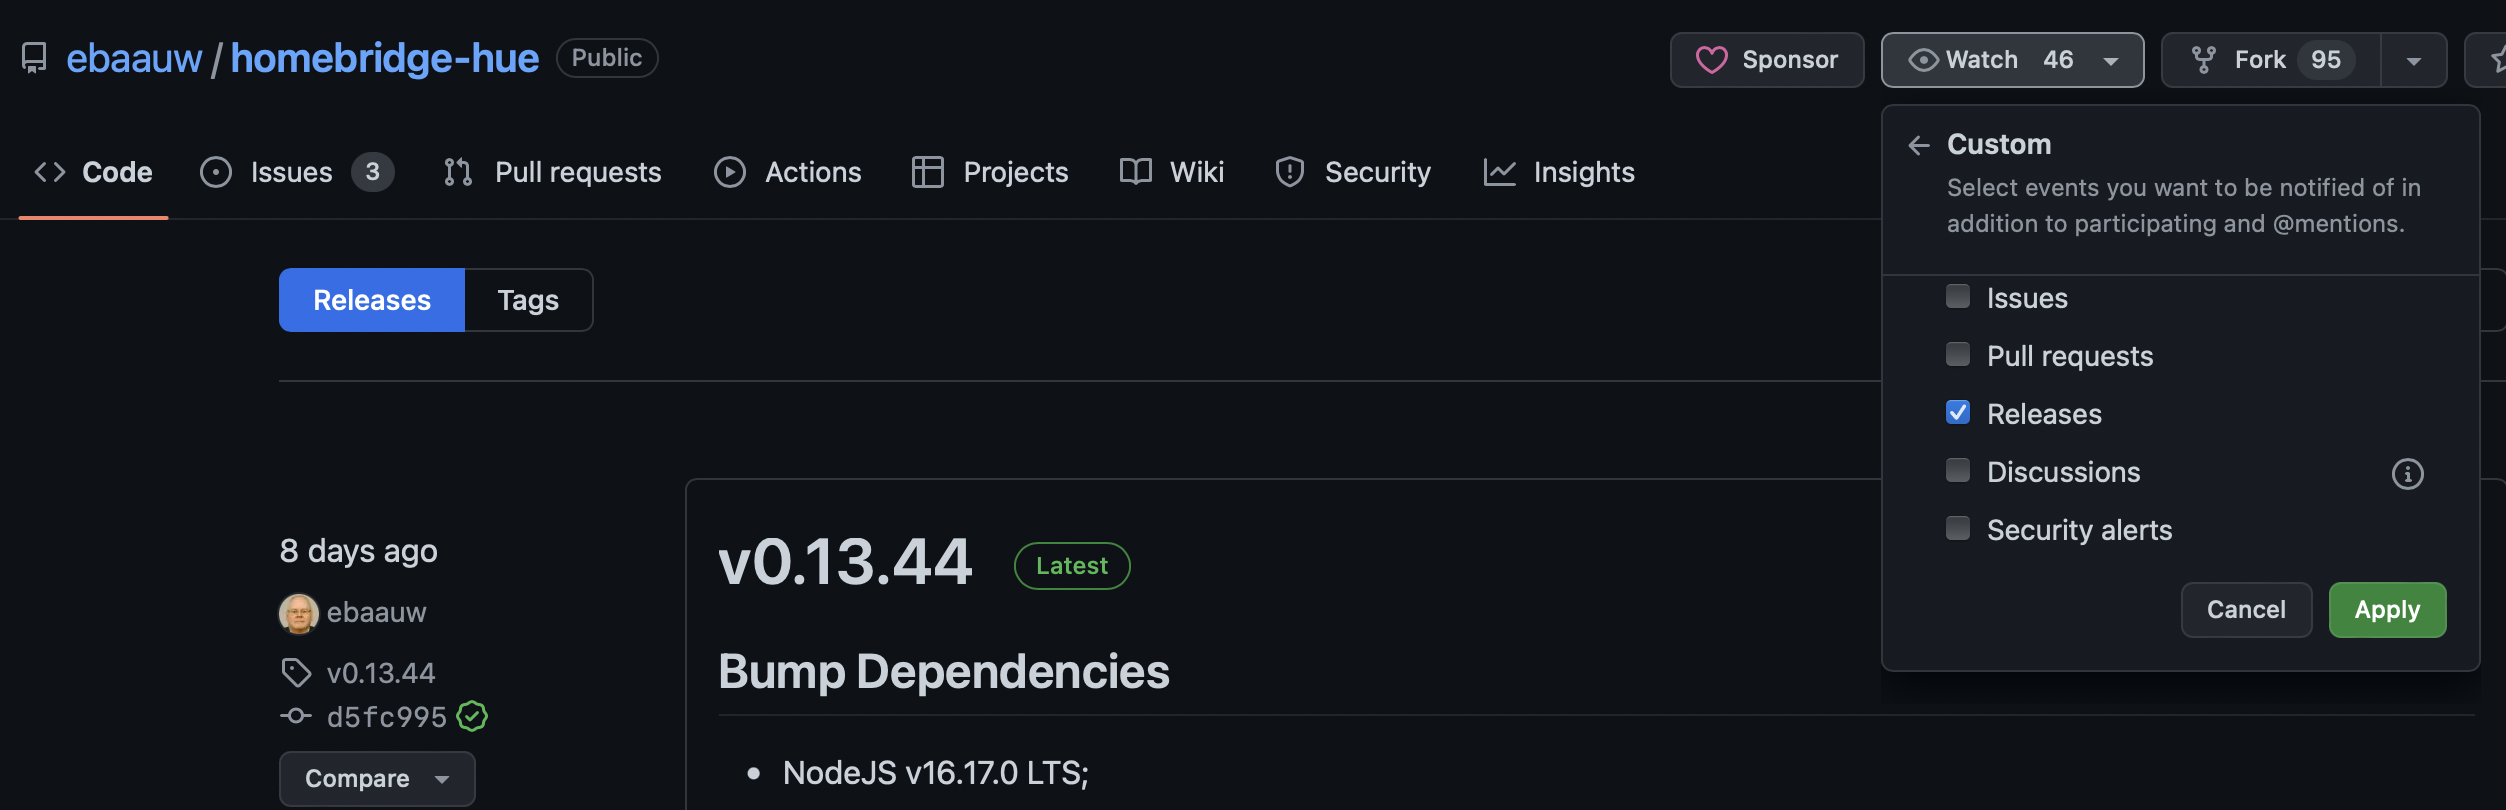Click the tag icon next to v0.13.44

coord(296,672)
